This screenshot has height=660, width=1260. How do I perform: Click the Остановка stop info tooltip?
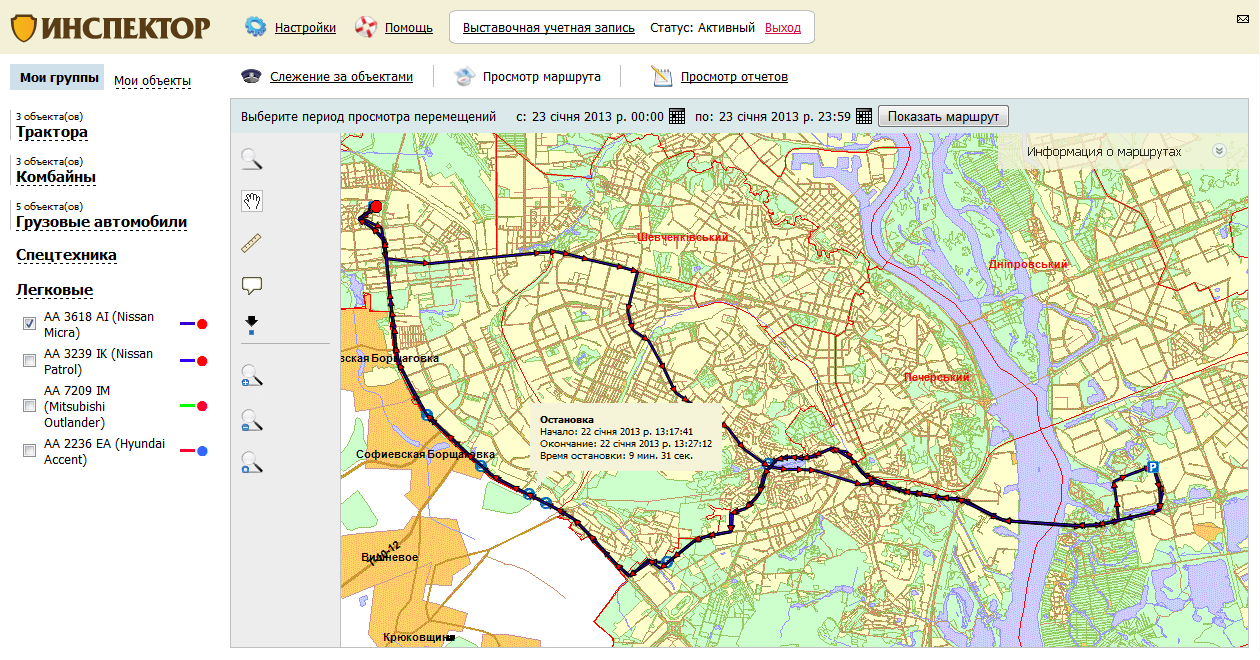point(626,436)
